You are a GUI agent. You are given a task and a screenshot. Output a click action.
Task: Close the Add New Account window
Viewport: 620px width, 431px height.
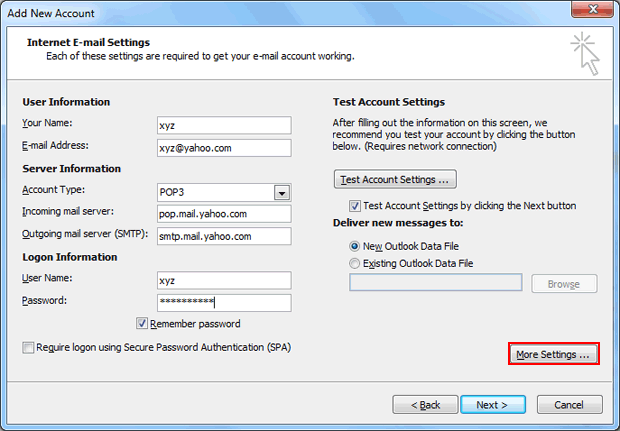coord(592,9)
